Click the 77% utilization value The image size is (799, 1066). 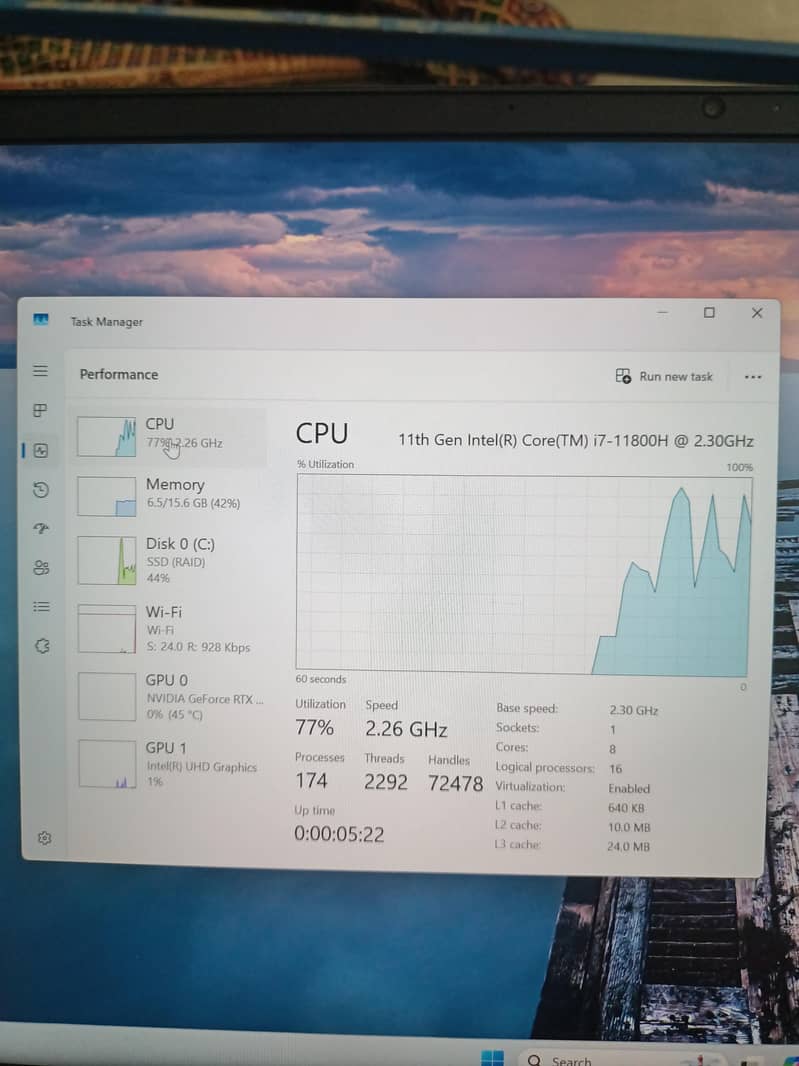coord(314,727)
